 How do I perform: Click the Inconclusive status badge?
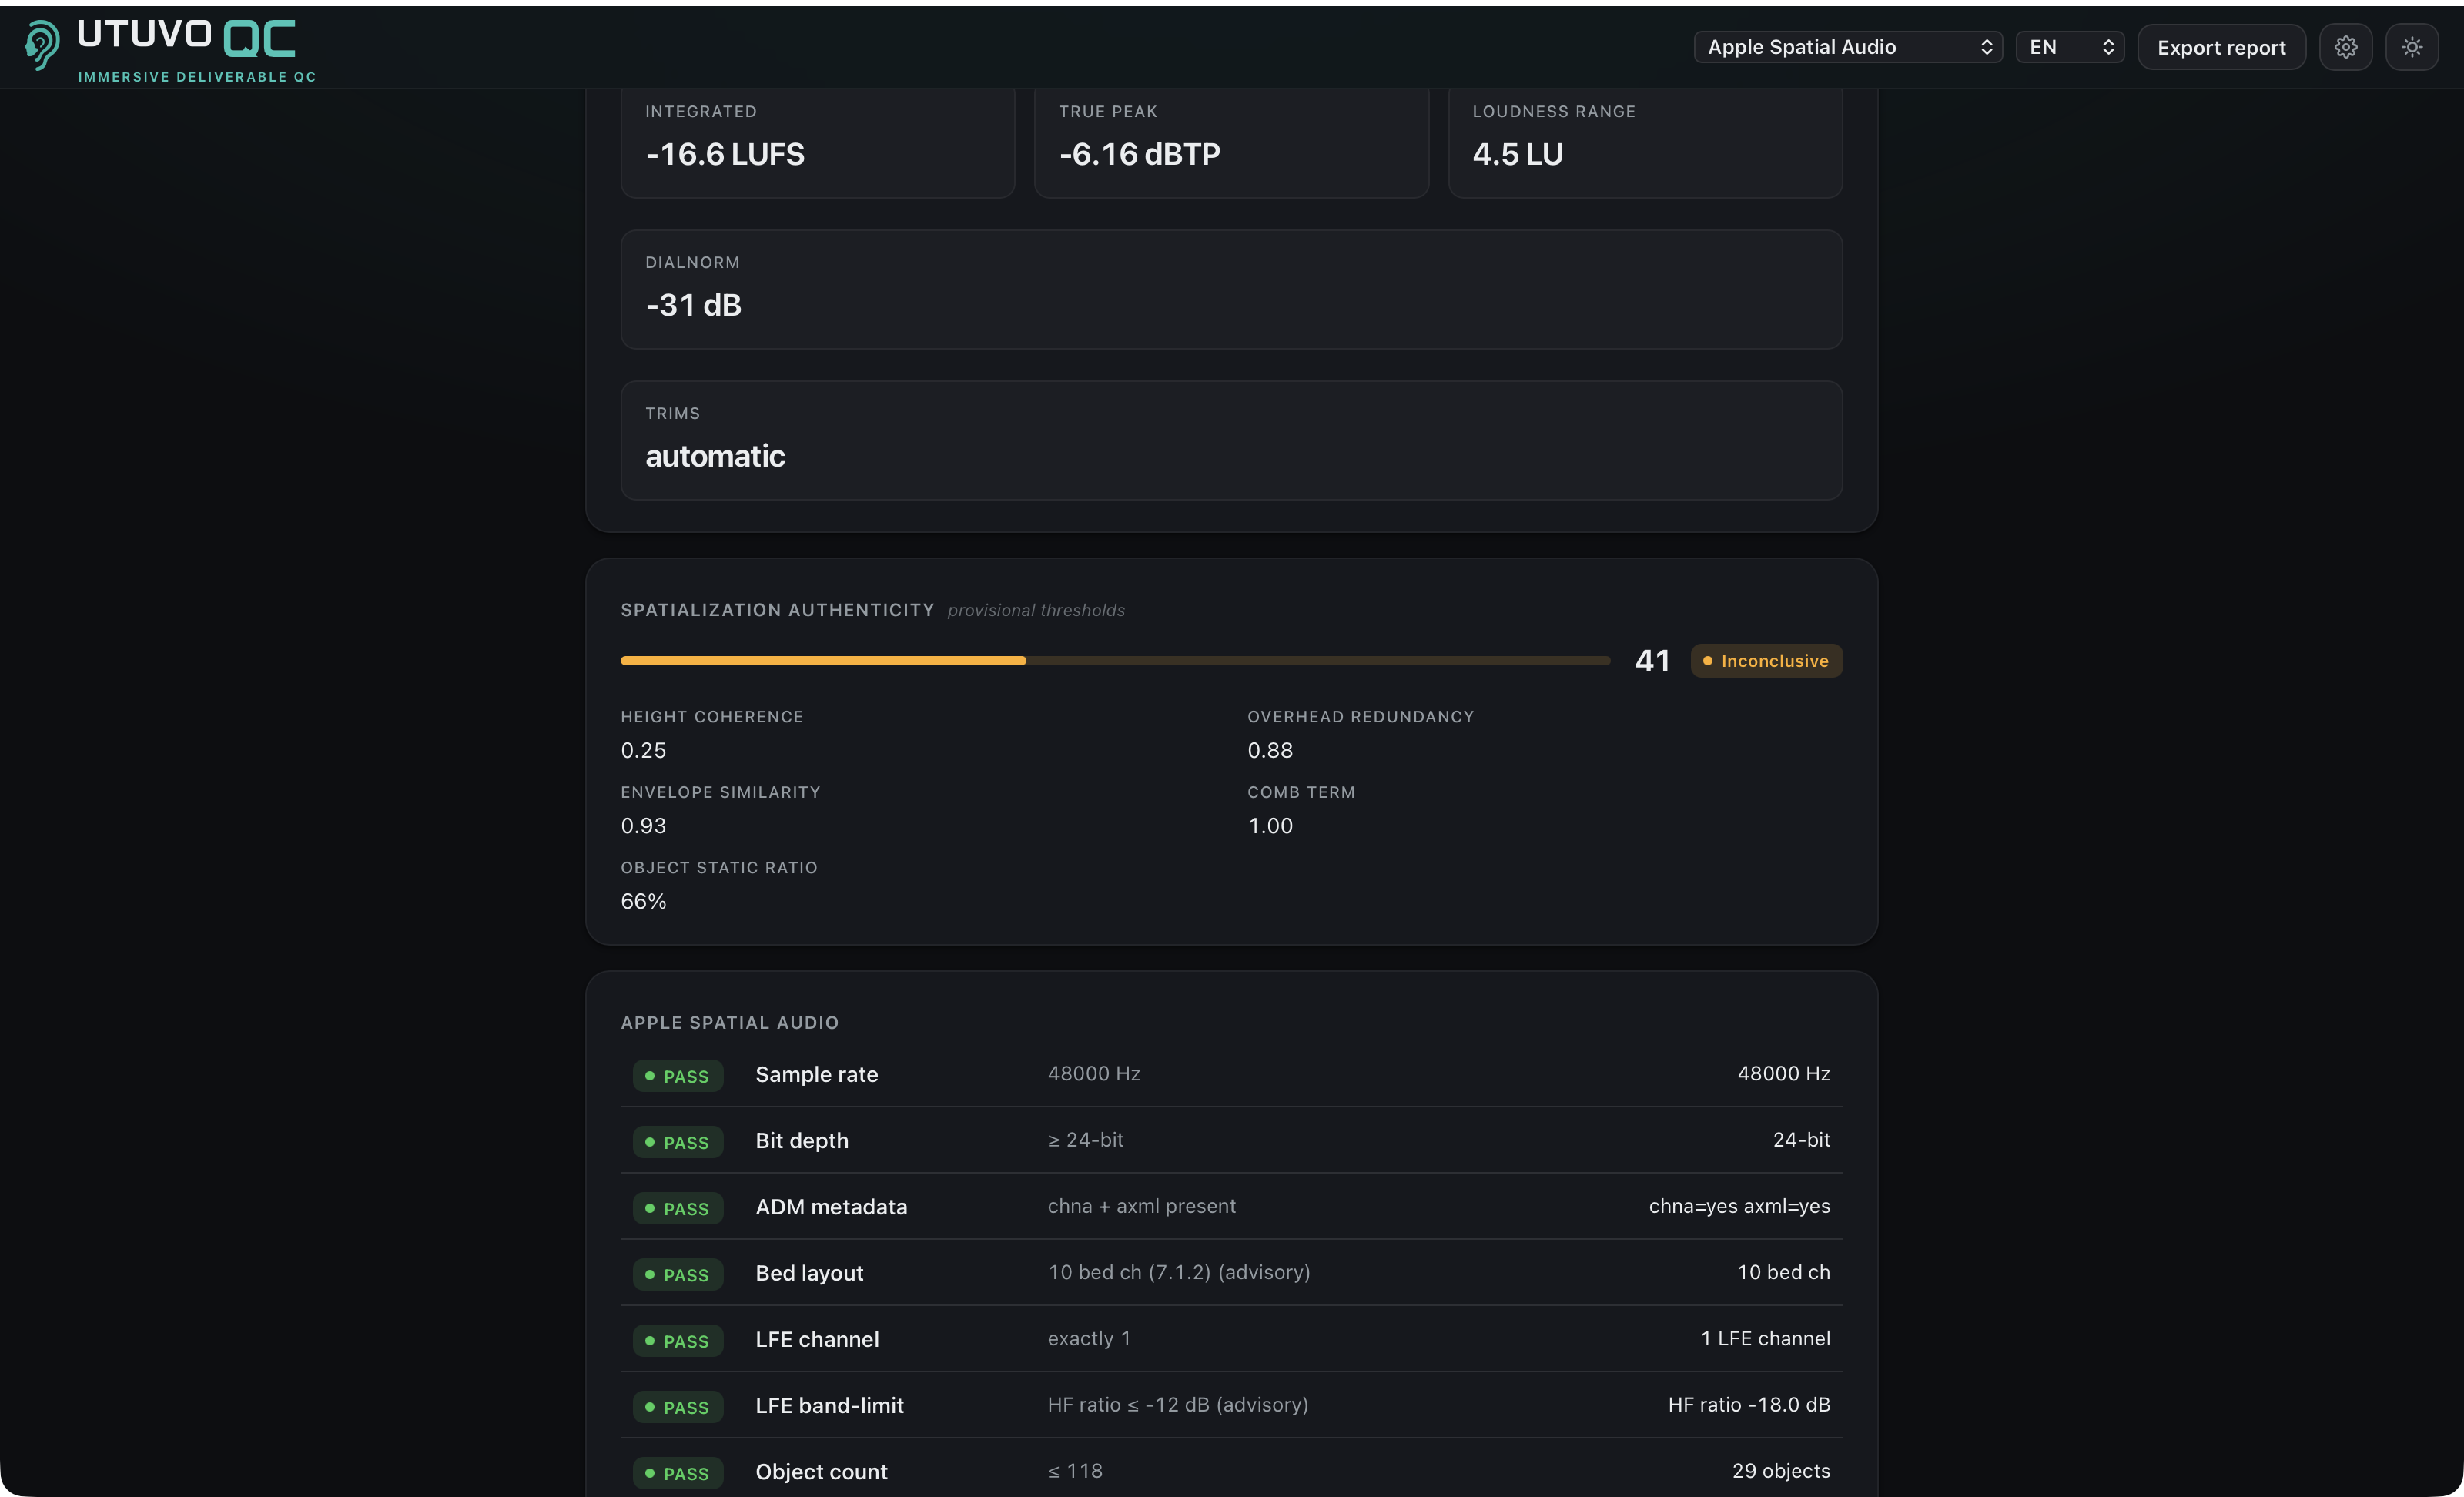tap(1766, 661)
